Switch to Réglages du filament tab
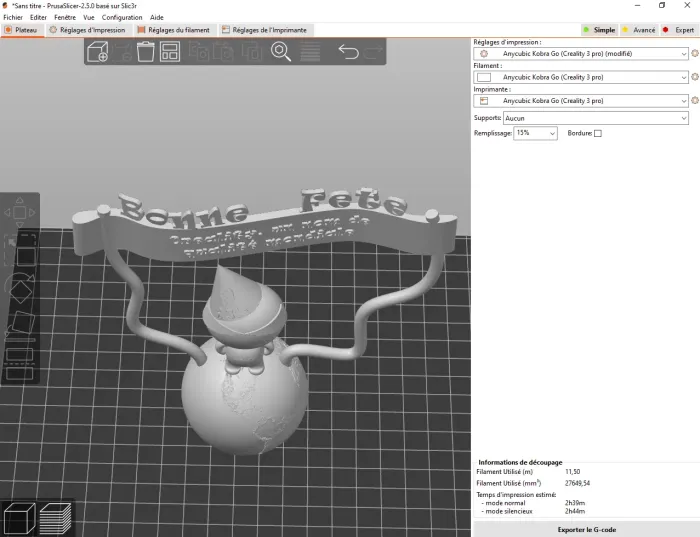The width and height of the screenshot is (700, 537). point(174,30)
